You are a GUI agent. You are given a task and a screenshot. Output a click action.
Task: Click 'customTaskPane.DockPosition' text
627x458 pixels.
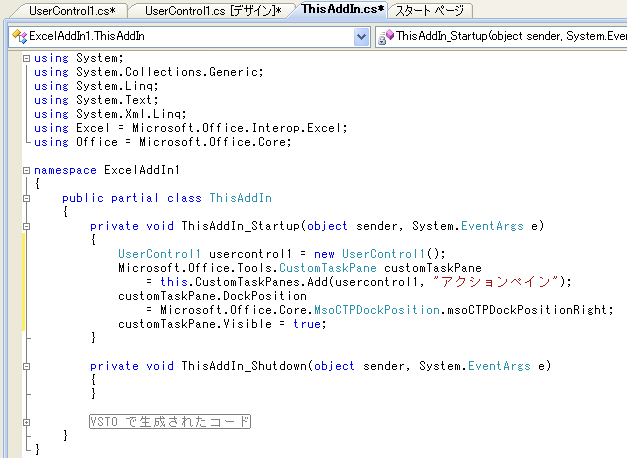[x=212, y=296]
